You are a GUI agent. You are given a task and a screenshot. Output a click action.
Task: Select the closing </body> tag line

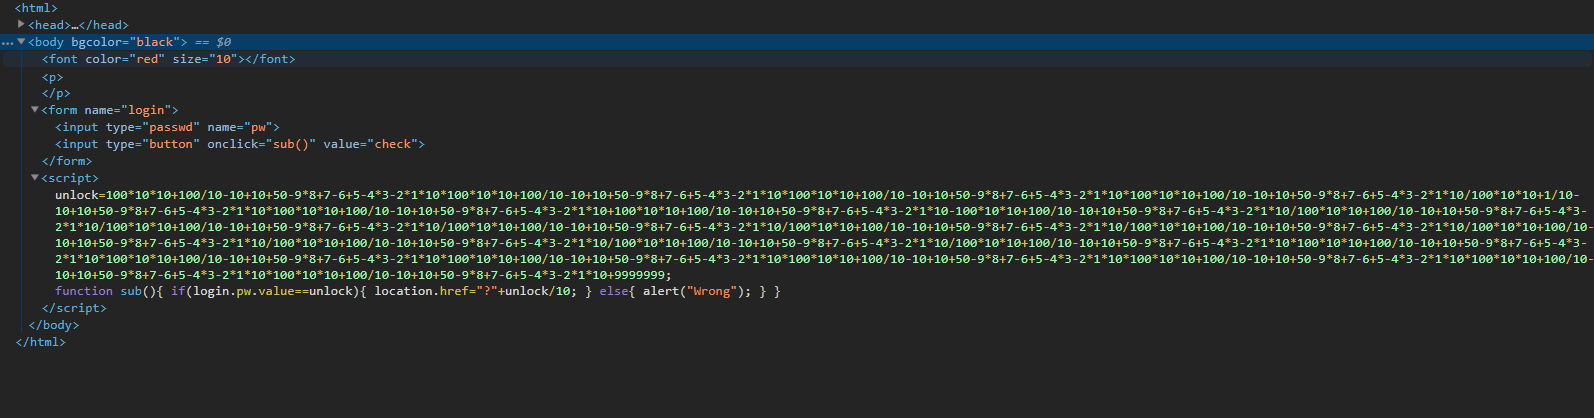coord(53,325)
